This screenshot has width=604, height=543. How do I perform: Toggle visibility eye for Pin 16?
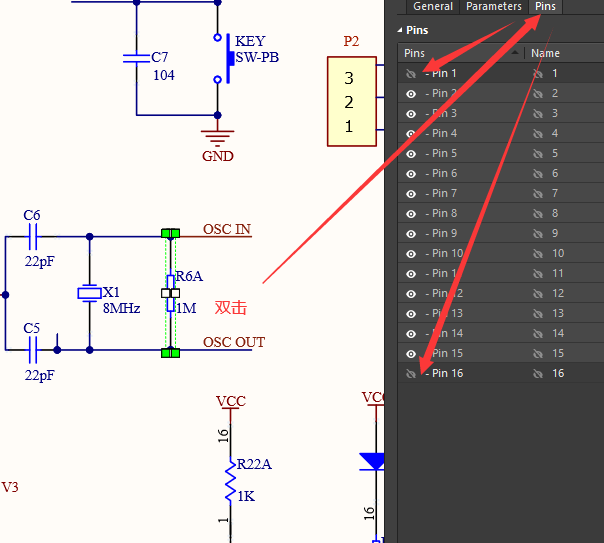click(411, 374)
